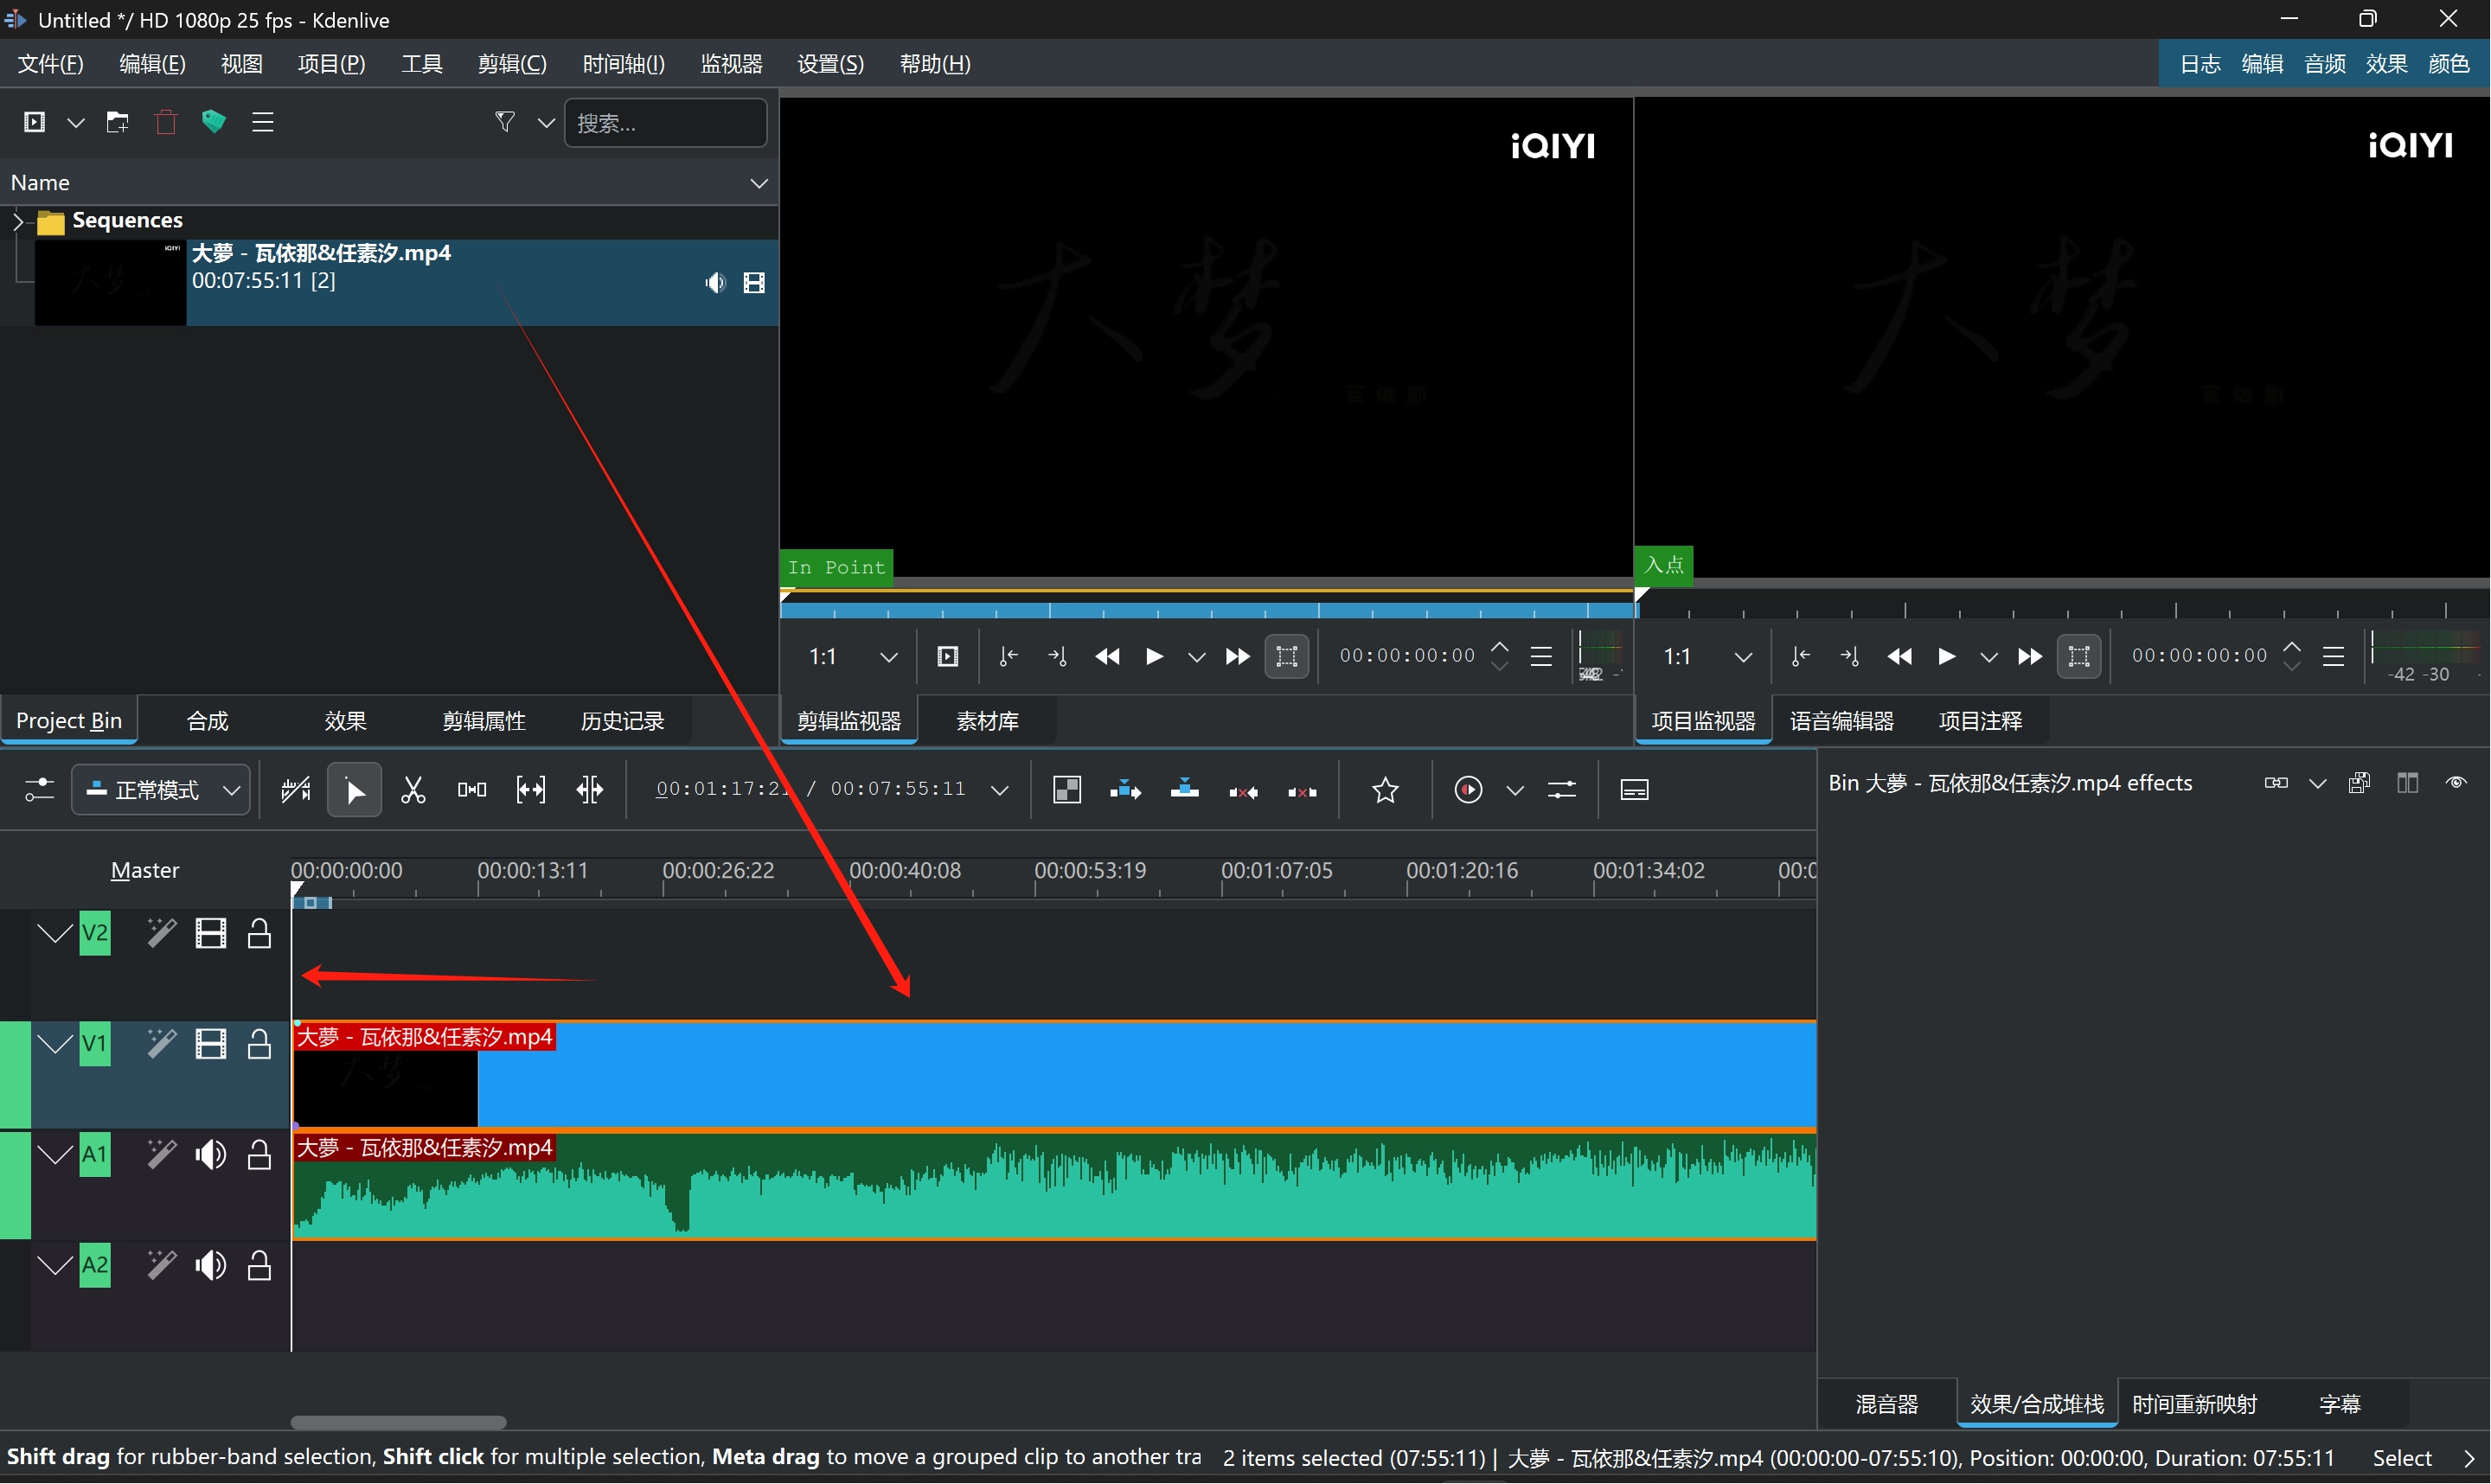Open timeline track settings icon at left

click(x=39, y=791)
